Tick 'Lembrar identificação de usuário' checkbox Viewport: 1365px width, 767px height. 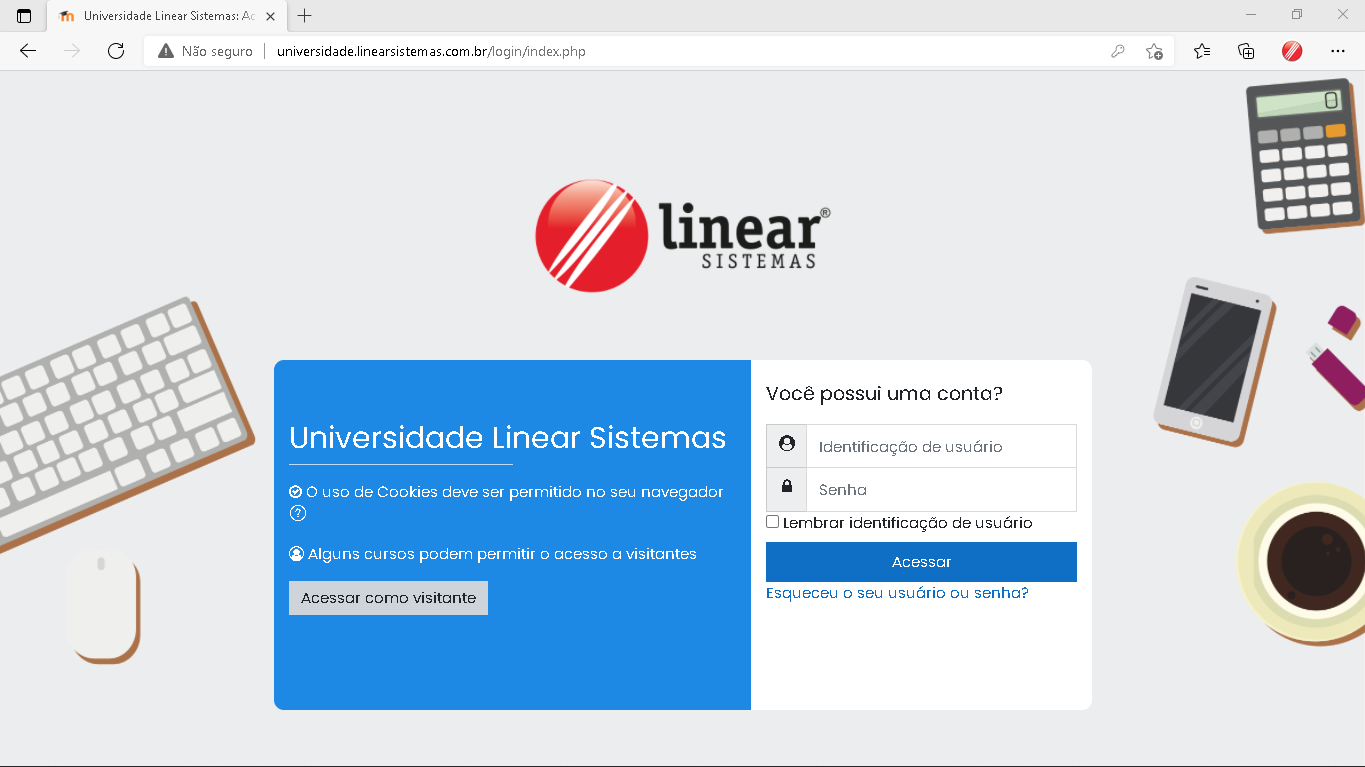tap(772, 522)
